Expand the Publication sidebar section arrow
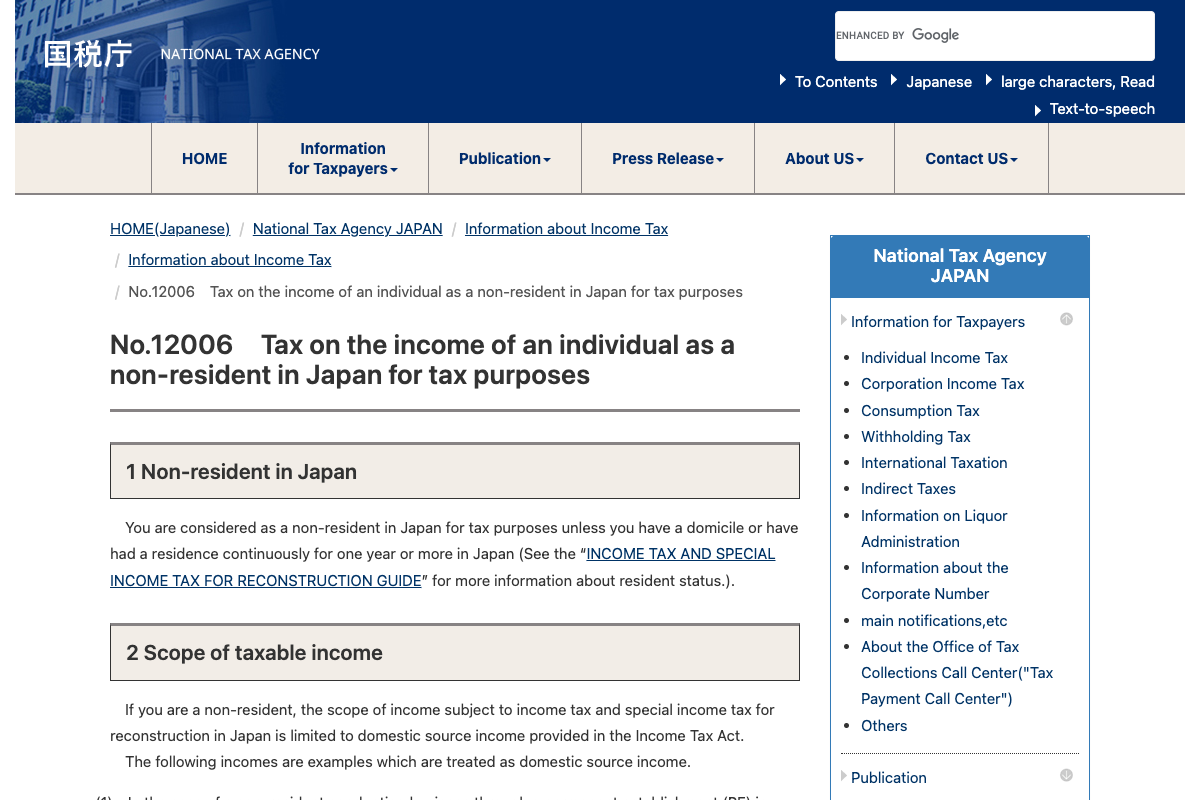Viewport: 1200px width, 800px height. pos(1066,775)
